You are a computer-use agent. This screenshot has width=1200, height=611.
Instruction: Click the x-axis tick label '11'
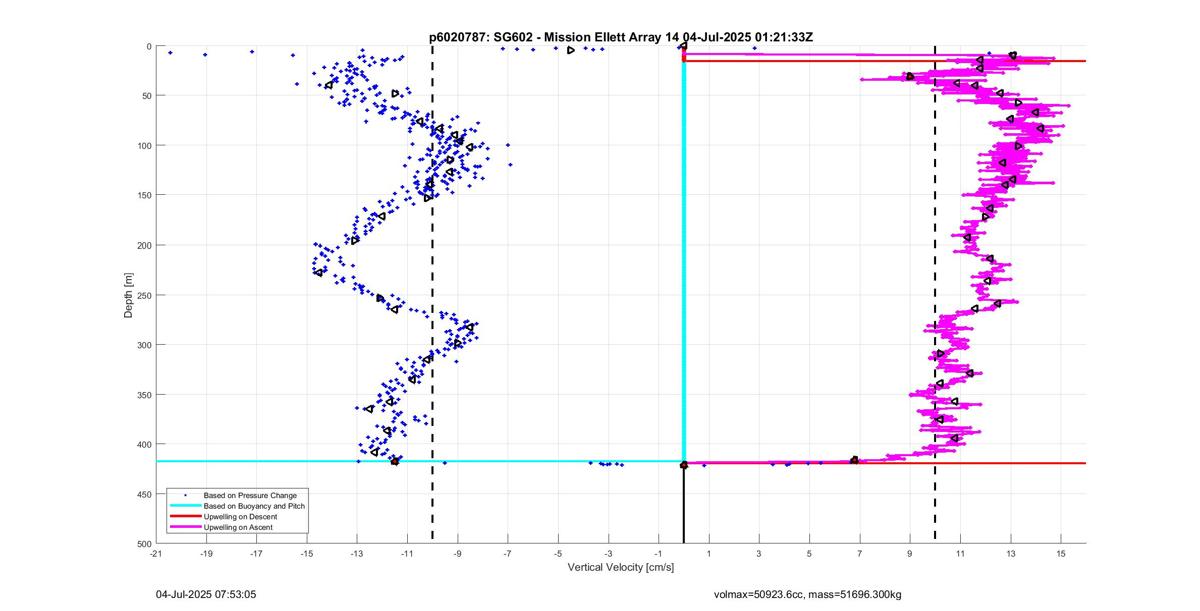(960, 553)
